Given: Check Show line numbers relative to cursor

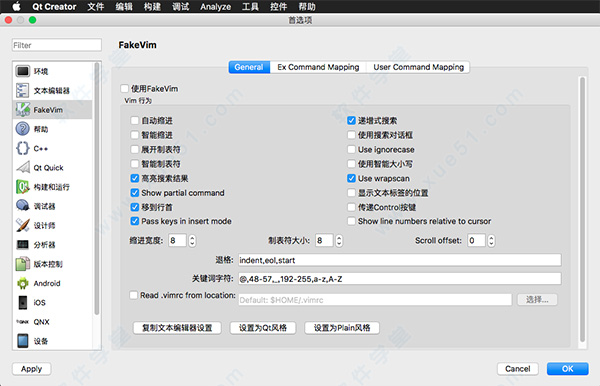Looking at the screenshot, I should (351, 221).
